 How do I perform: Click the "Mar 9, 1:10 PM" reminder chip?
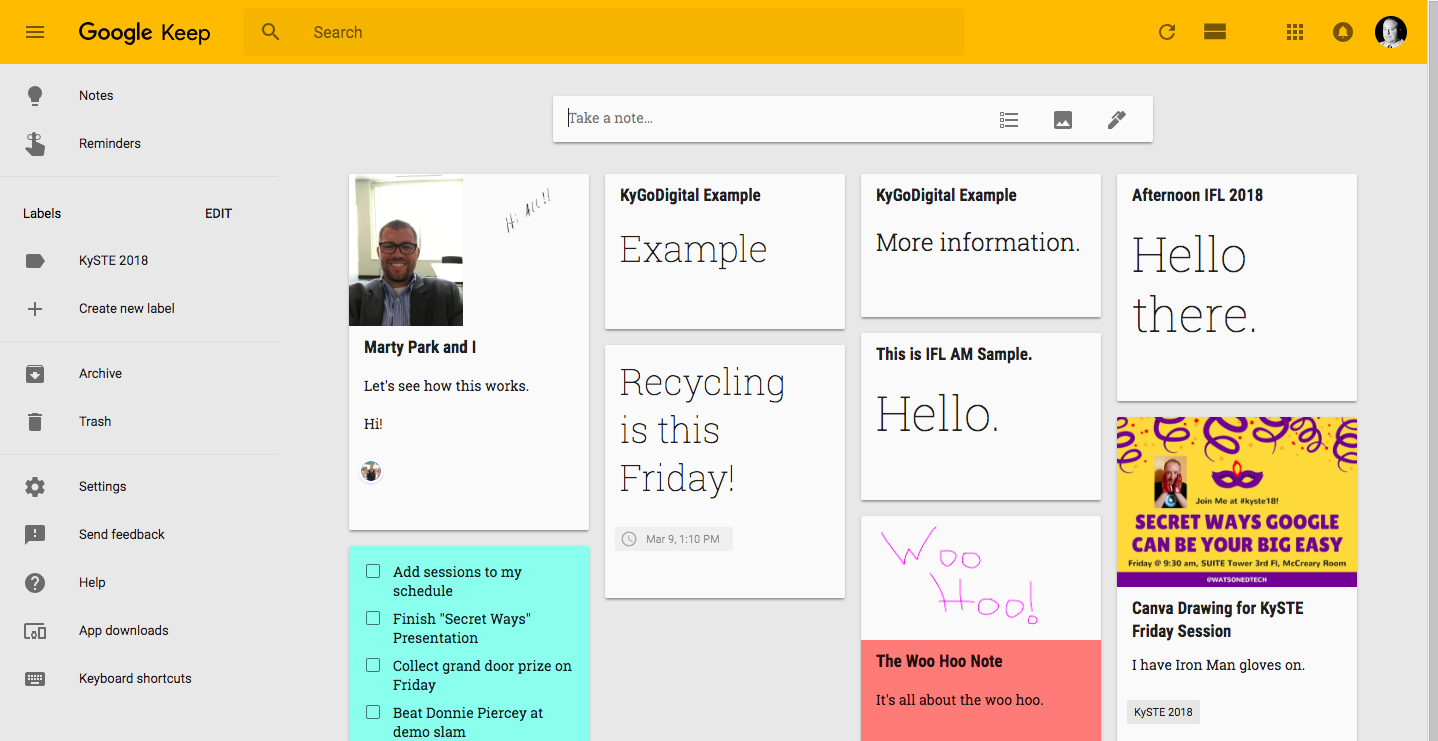point(674,539)
